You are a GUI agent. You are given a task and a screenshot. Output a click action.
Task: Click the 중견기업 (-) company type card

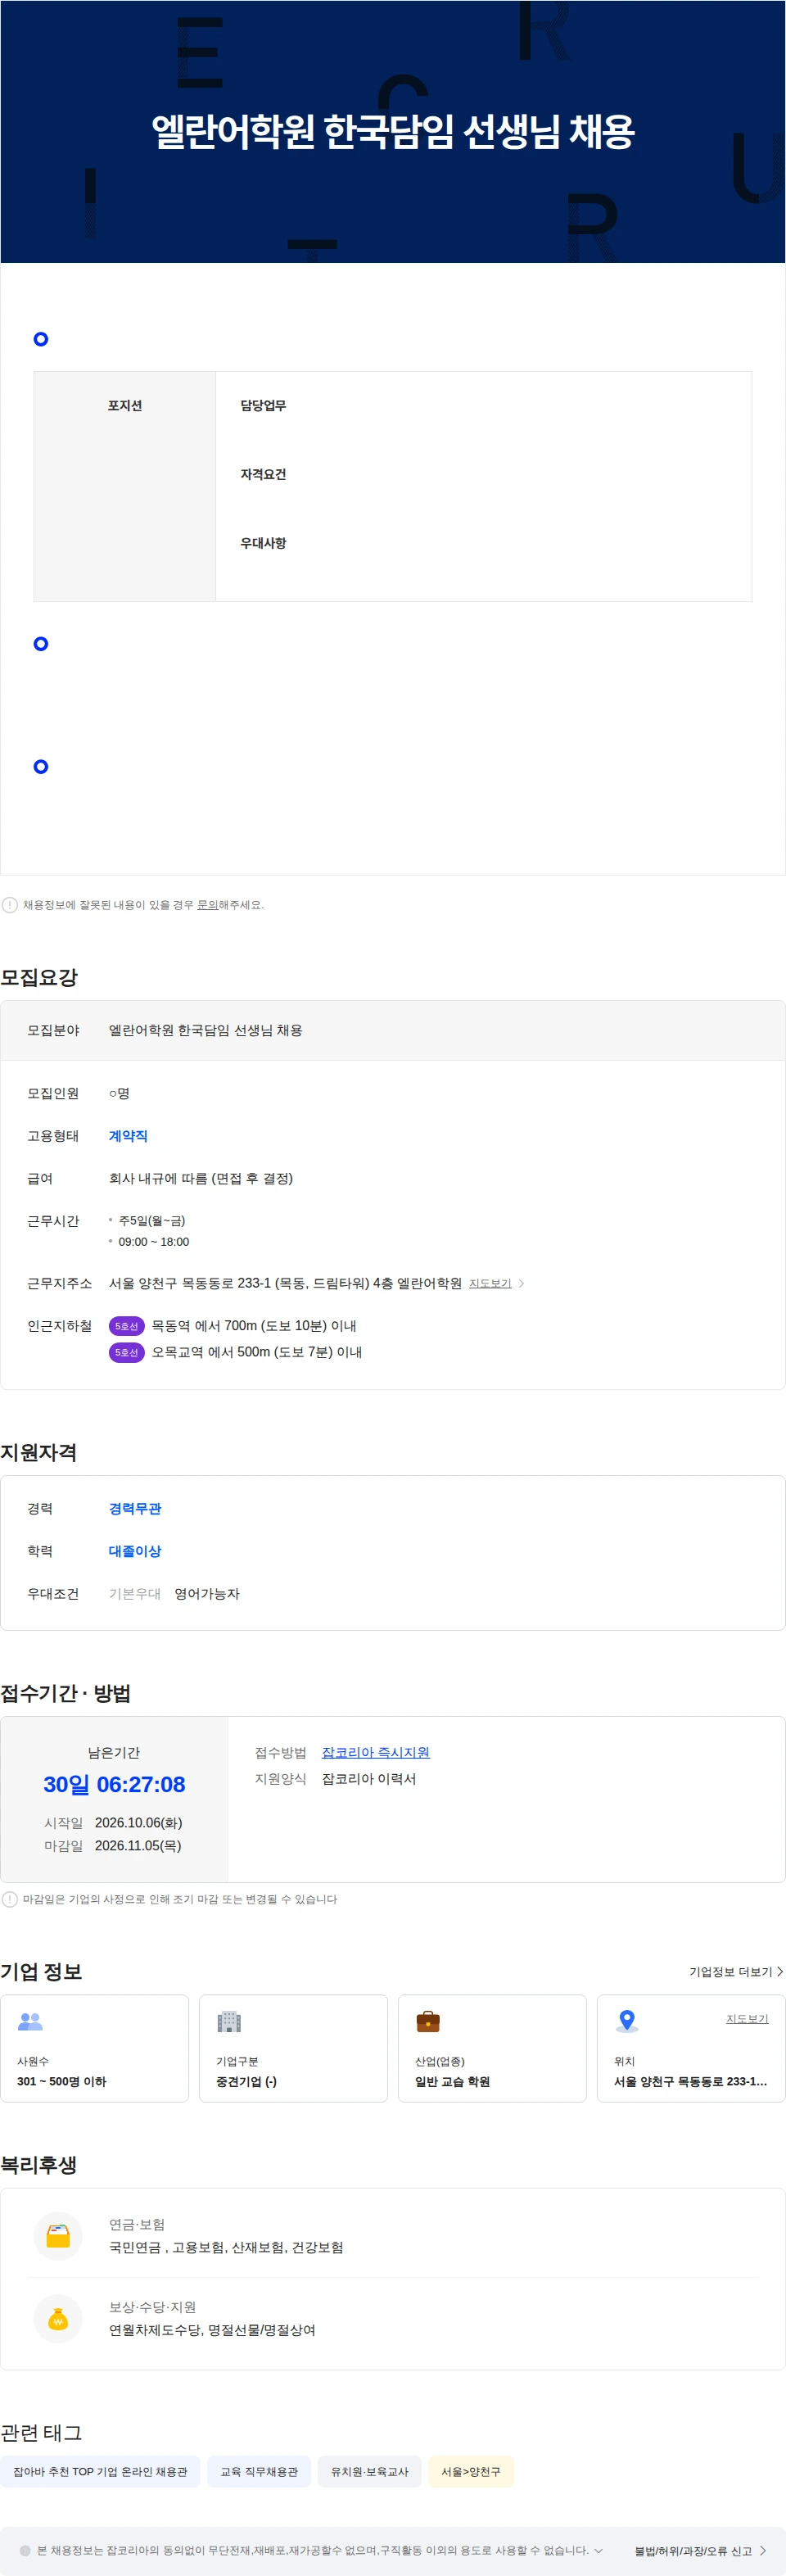point(293,2048)
